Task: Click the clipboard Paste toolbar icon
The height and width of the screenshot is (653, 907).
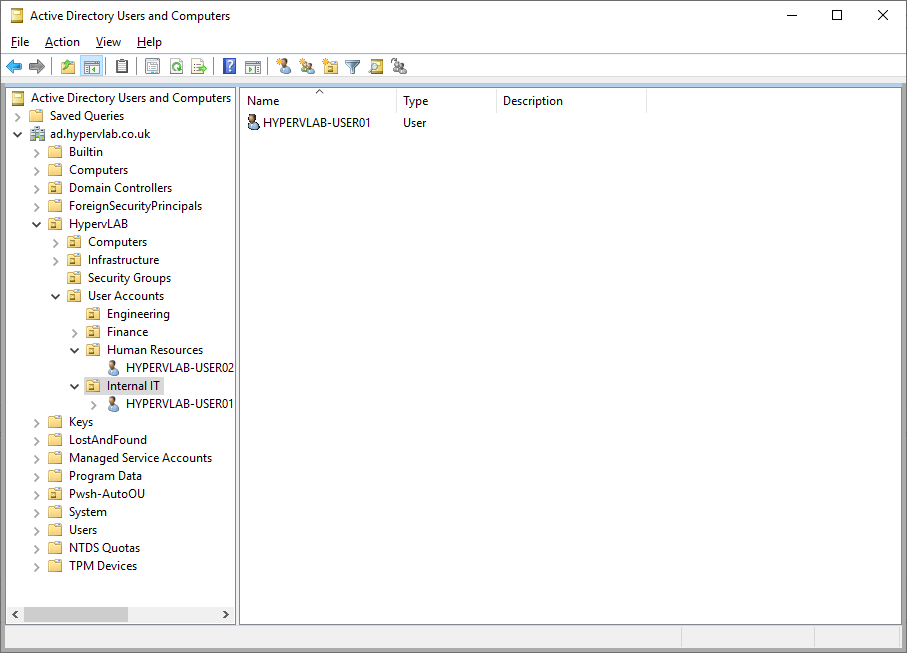Action: point(122,67)
